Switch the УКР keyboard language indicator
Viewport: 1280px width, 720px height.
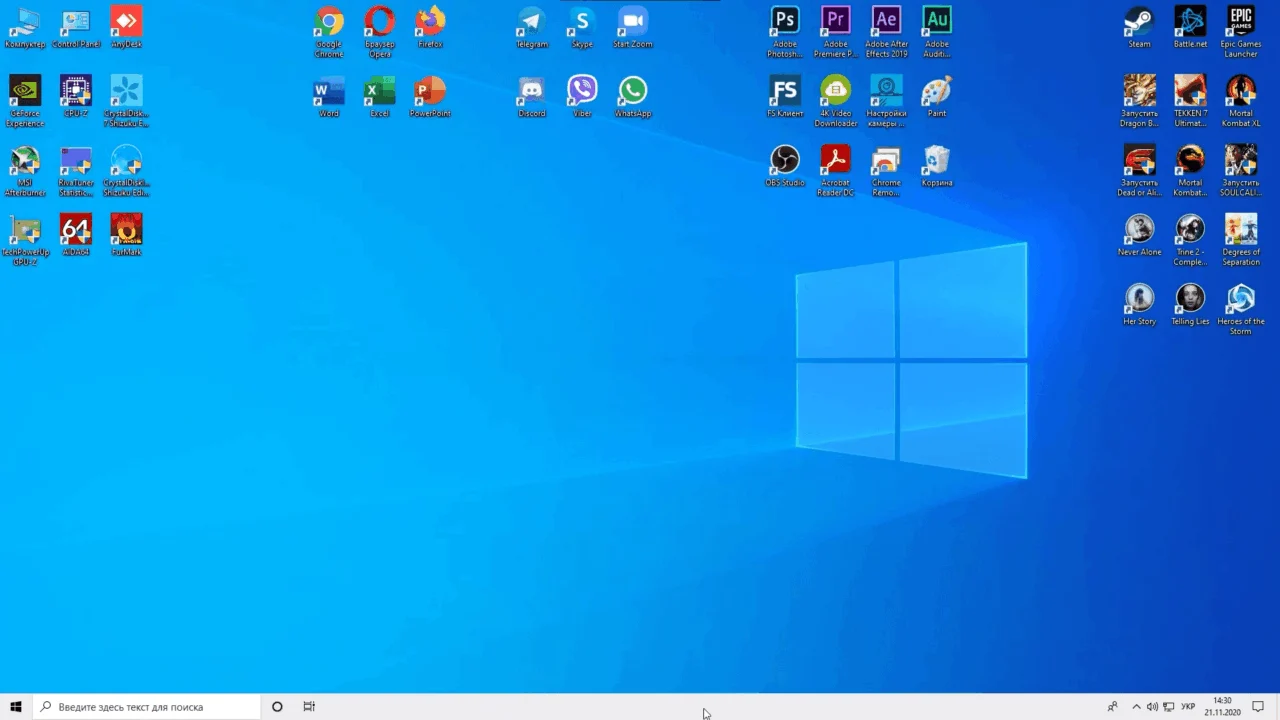click(1188, 707)
